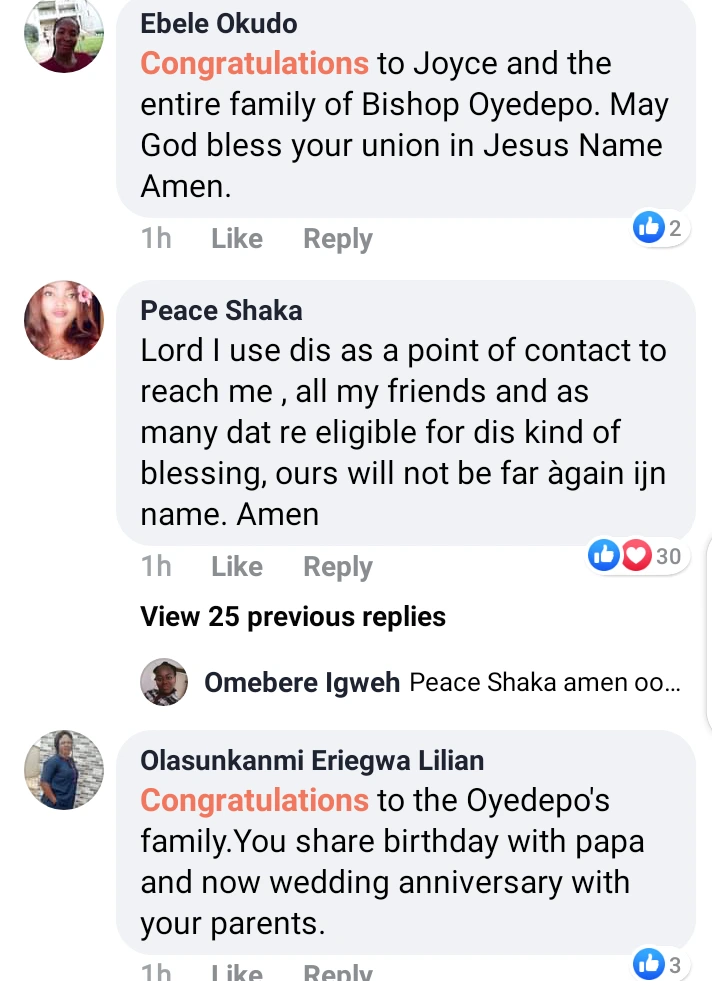
Task: Open Omebere Igweh's small avatar
Action: coord(164,682)
